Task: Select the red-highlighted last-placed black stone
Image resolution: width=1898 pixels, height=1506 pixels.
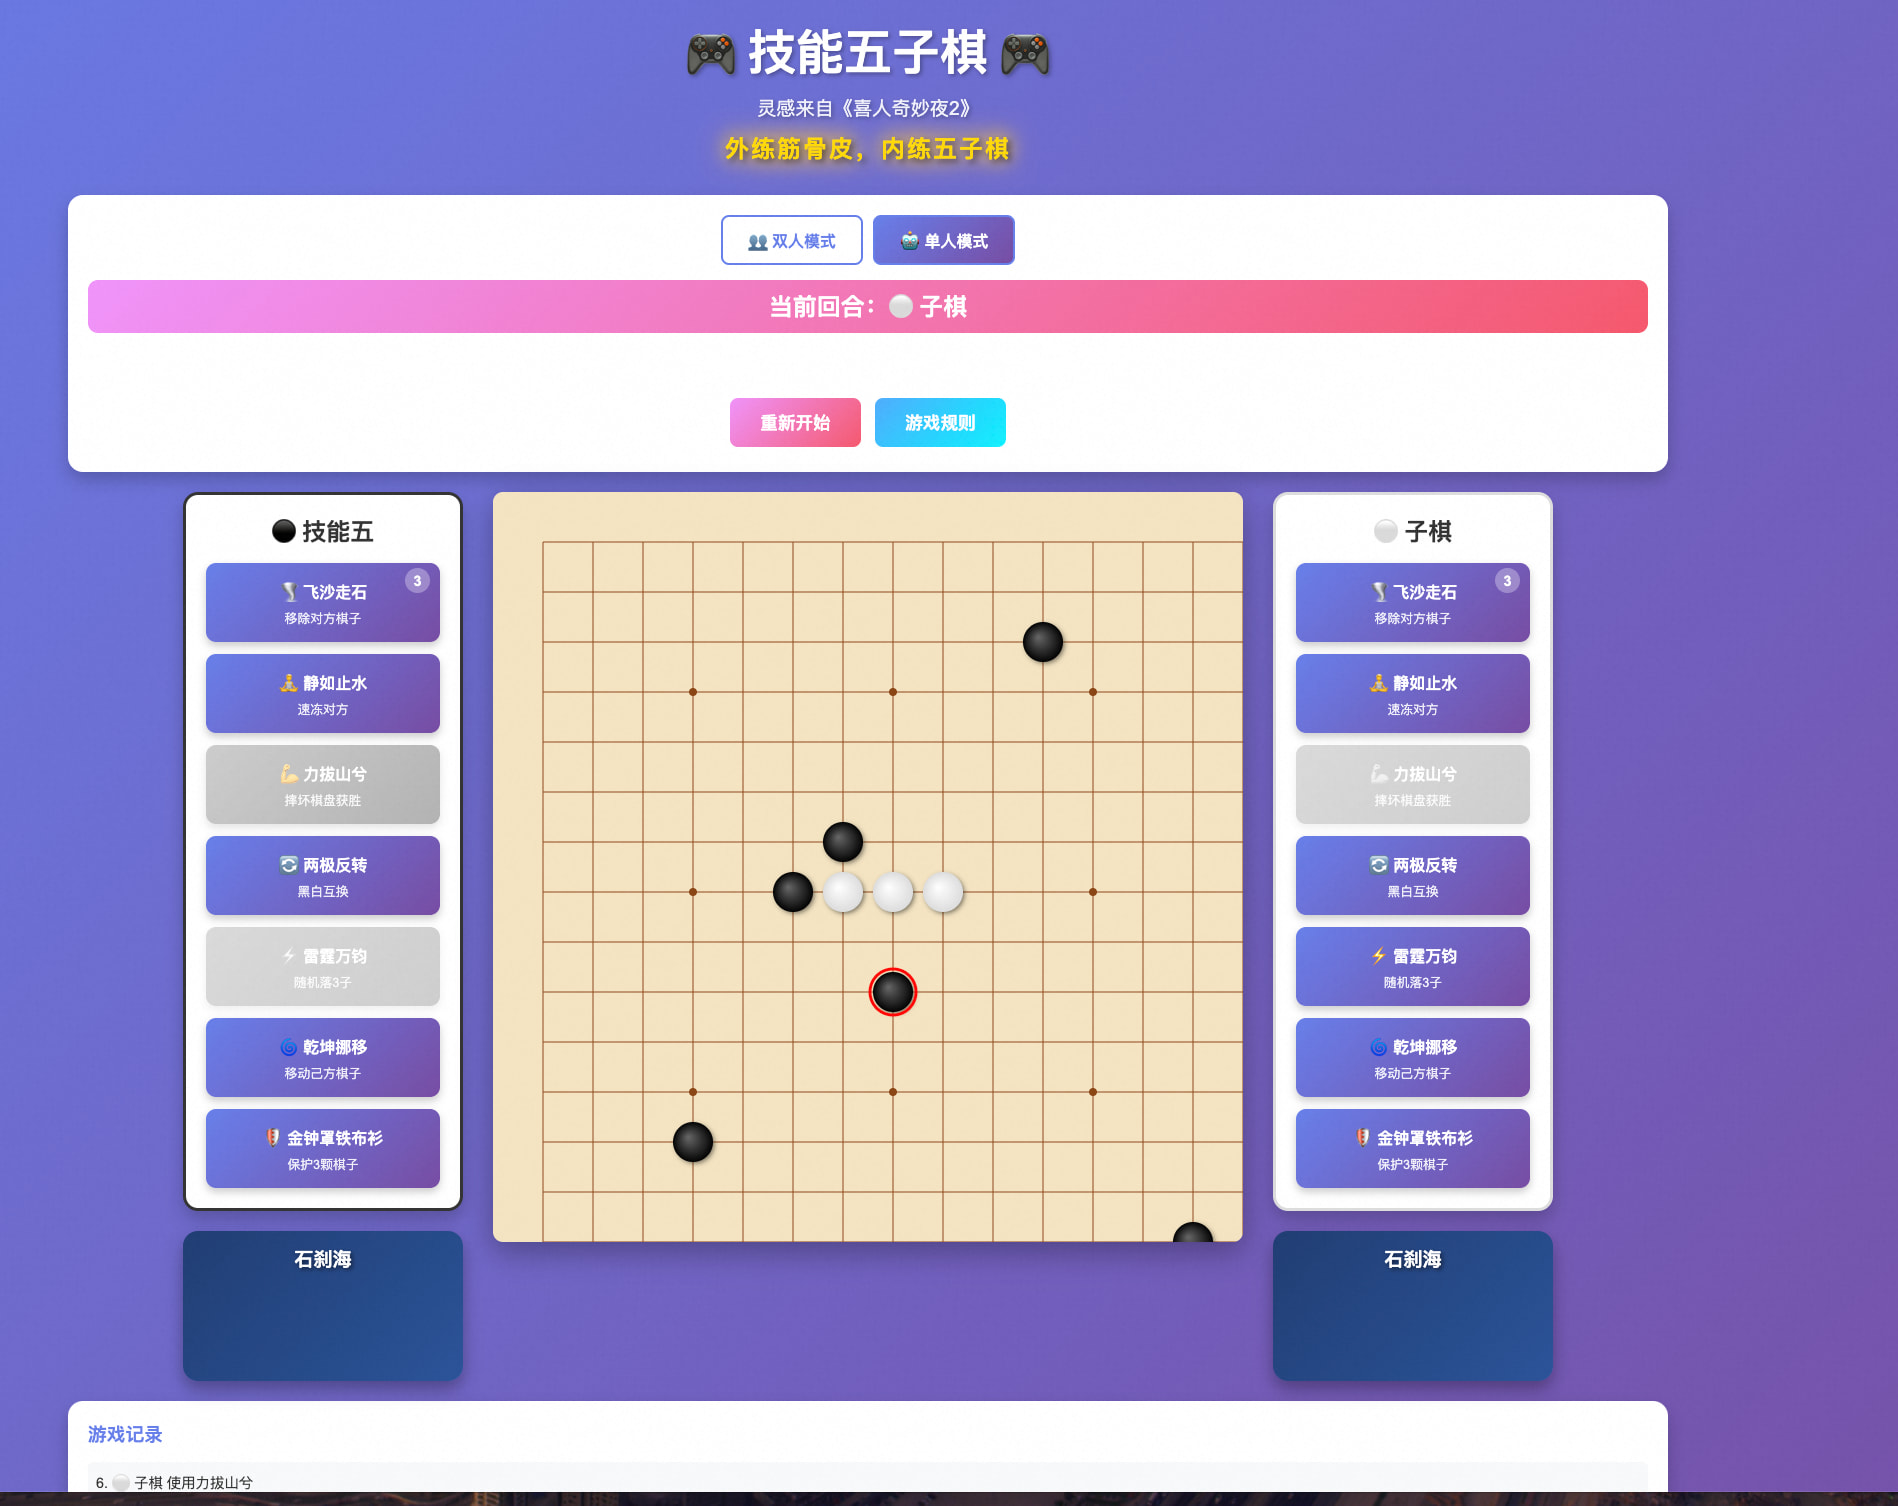Action: [893, 992]
